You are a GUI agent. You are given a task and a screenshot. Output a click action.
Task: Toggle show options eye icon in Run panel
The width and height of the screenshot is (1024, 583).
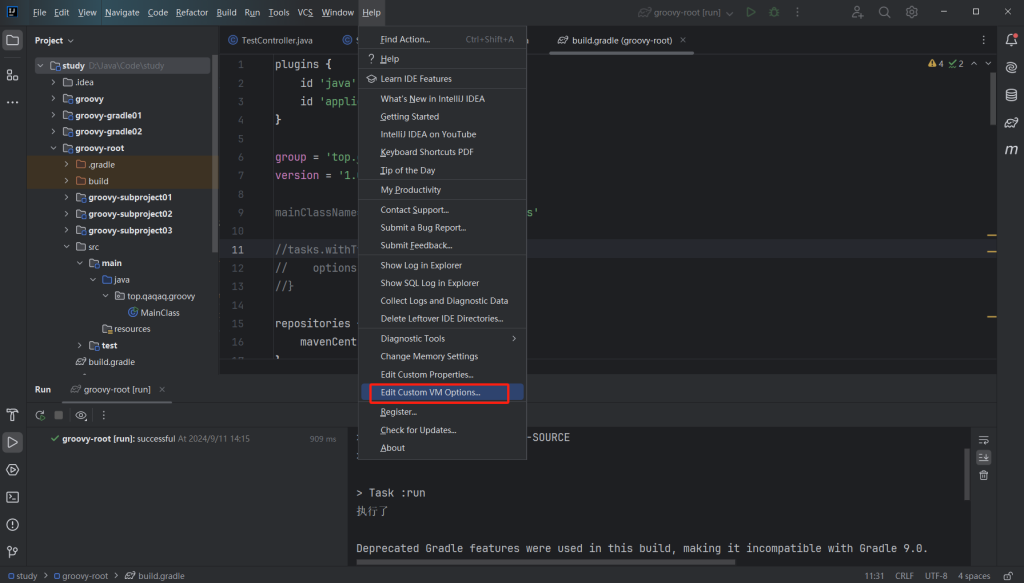81,415
